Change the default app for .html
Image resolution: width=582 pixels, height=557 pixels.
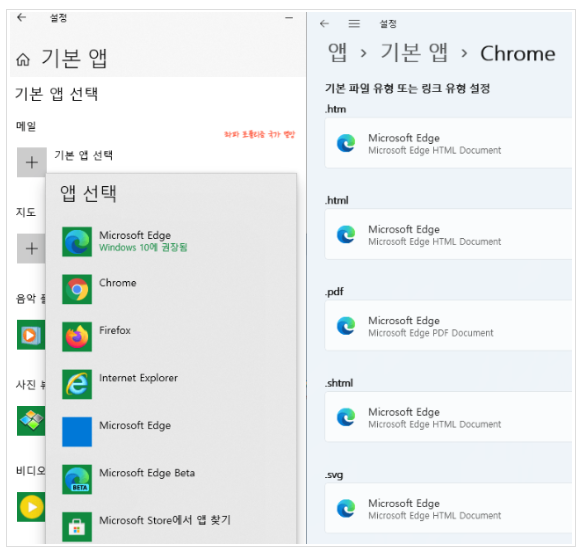[x=448, y=235]
